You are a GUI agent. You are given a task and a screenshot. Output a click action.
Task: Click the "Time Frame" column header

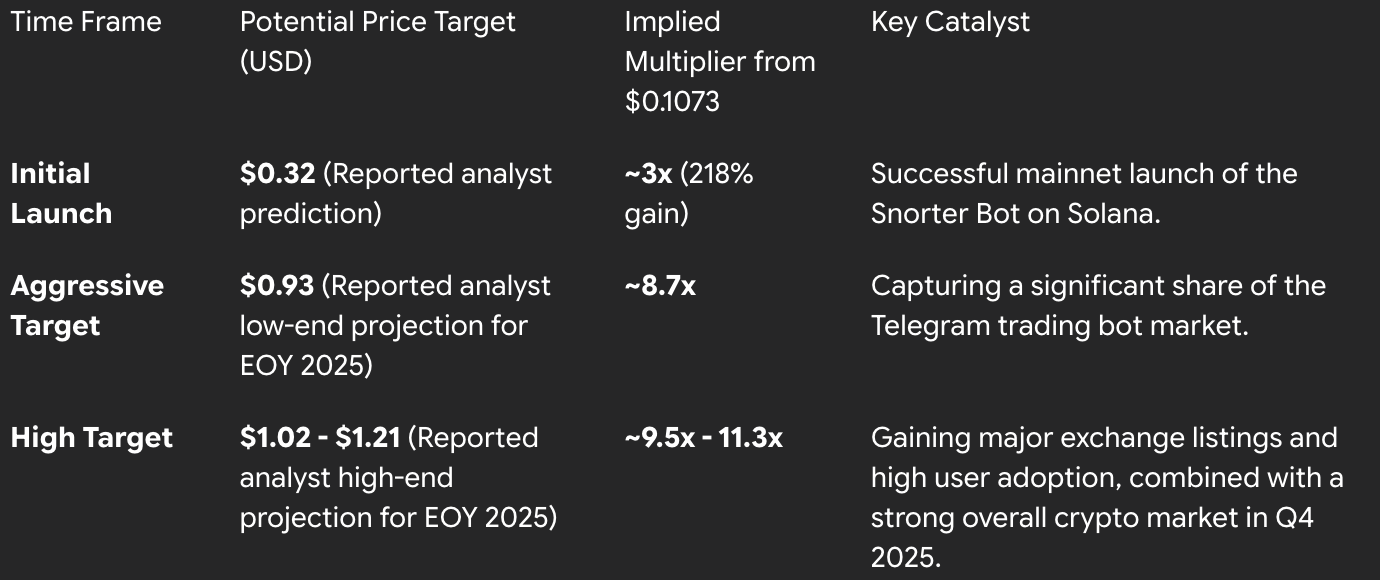[86, 22]
